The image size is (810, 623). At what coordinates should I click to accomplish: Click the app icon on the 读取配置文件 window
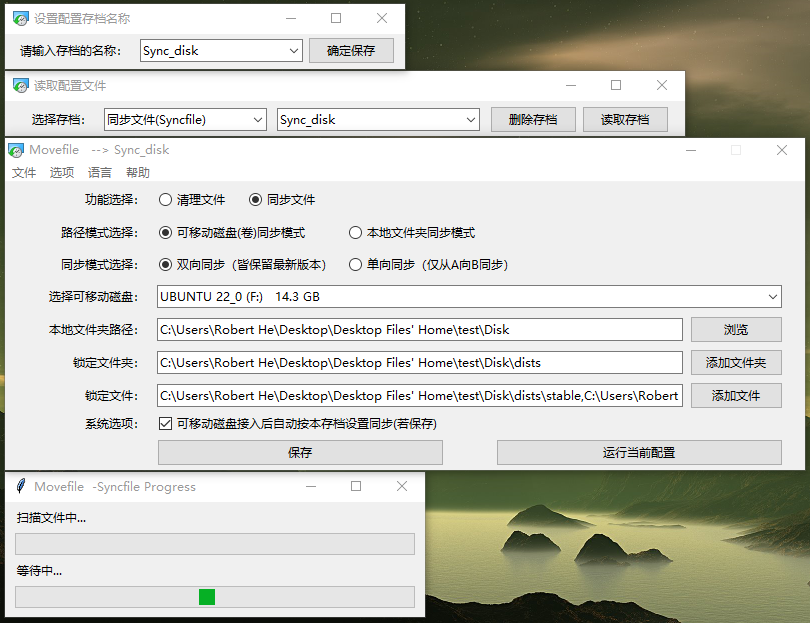tap(21, 85)
